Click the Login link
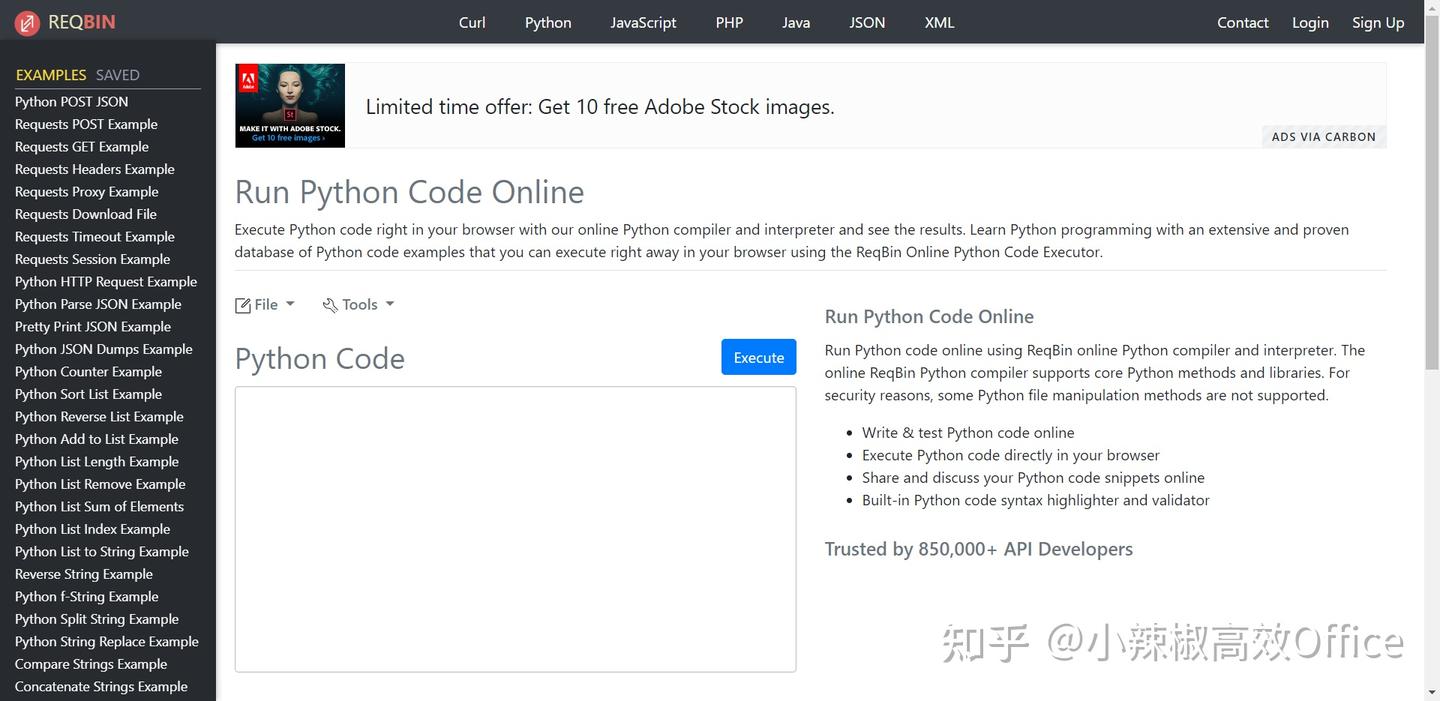This screenshot has width=1440, height=701. coord(1310,21)
